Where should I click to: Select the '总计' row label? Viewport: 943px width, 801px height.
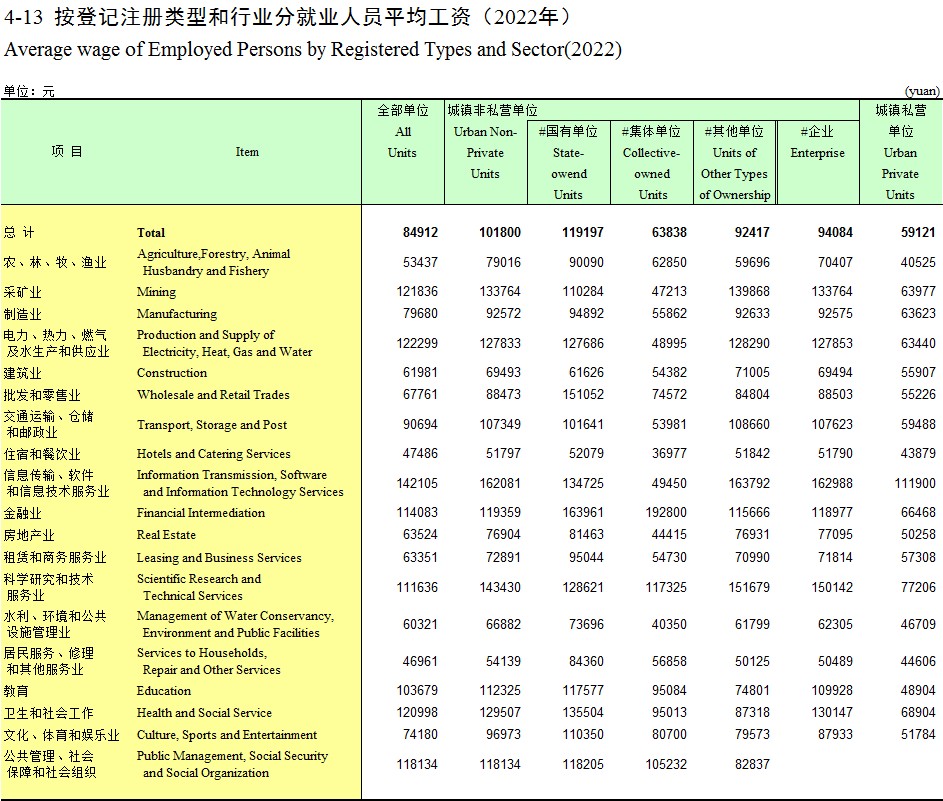[19, 232]
